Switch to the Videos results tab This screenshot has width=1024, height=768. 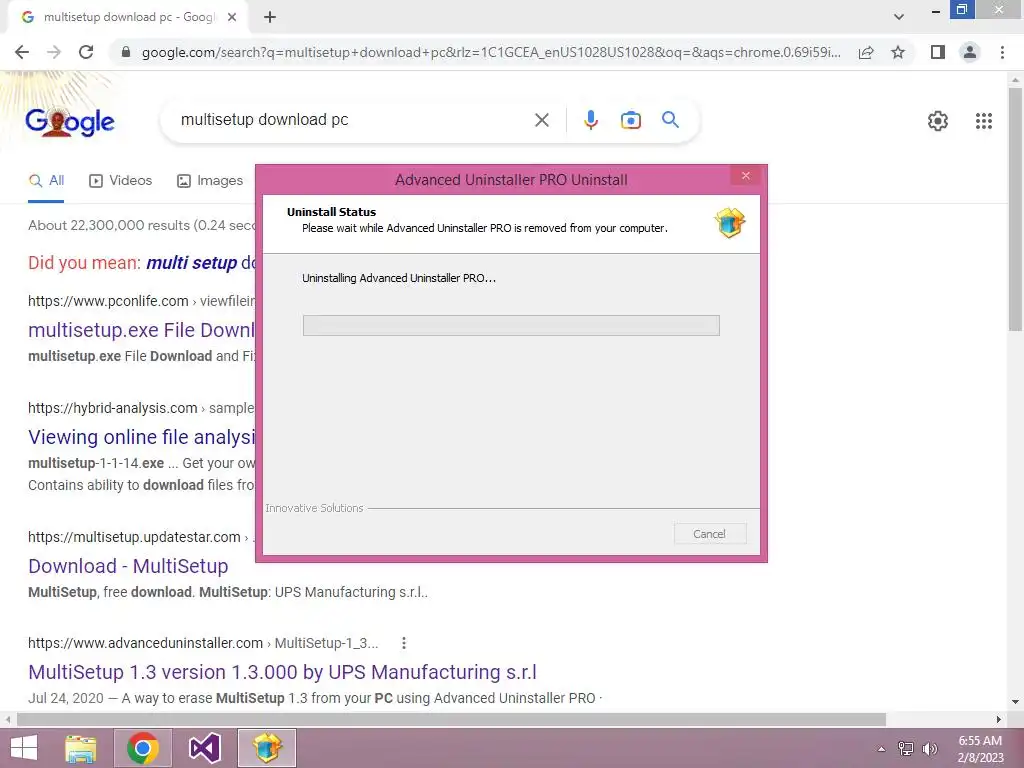[121, 181]
